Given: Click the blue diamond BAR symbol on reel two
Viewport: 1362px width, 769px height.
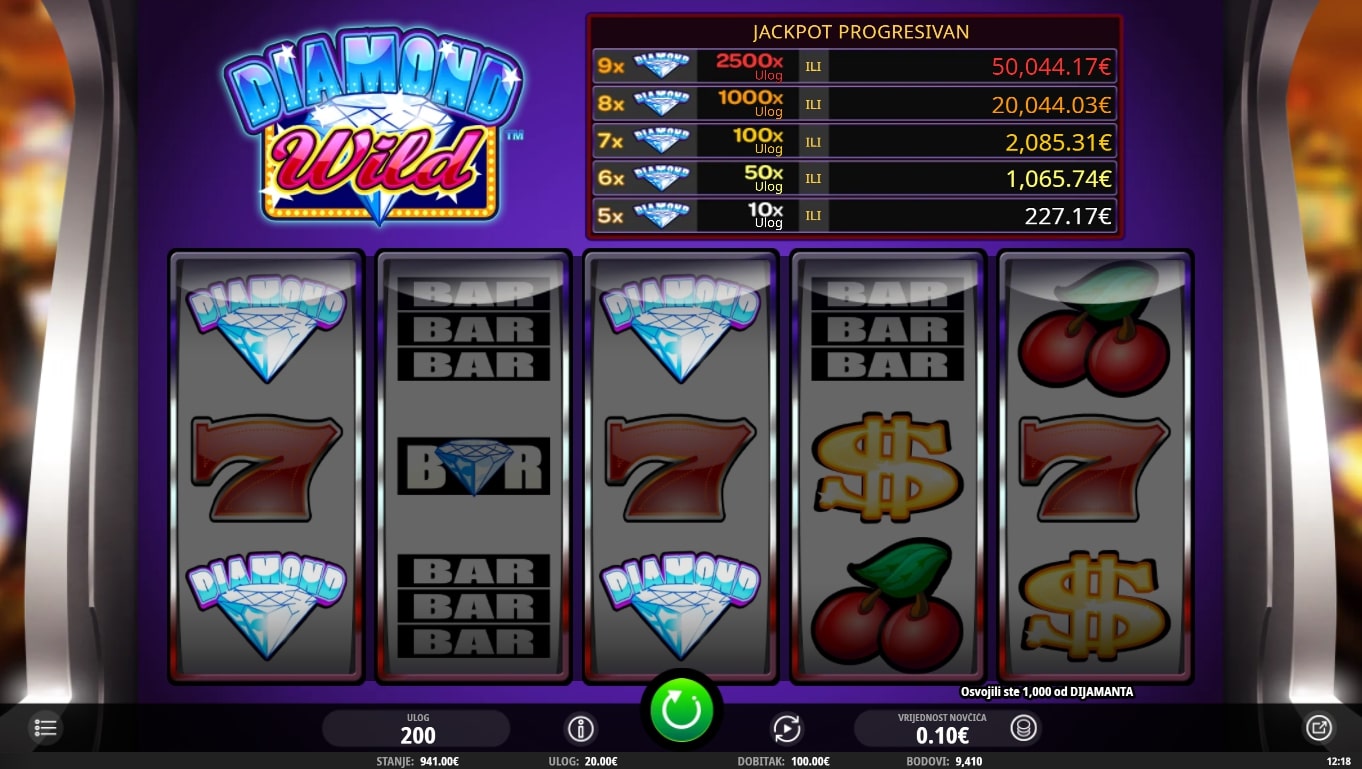Looking at the screenshot, I should tap(474, 466).
